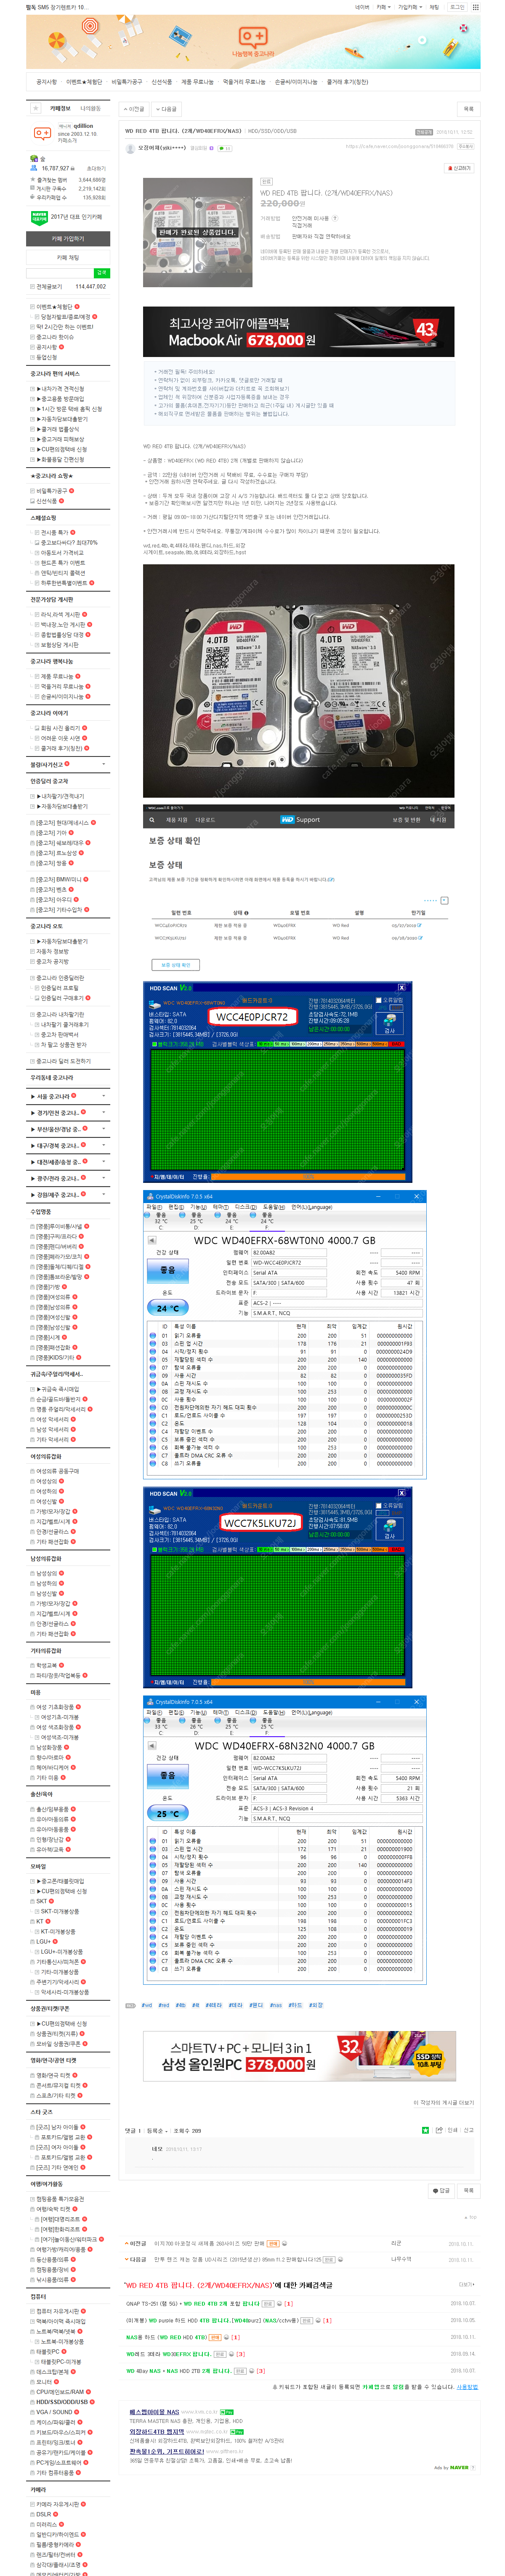Click the green 검색 search button

point(101,273)
